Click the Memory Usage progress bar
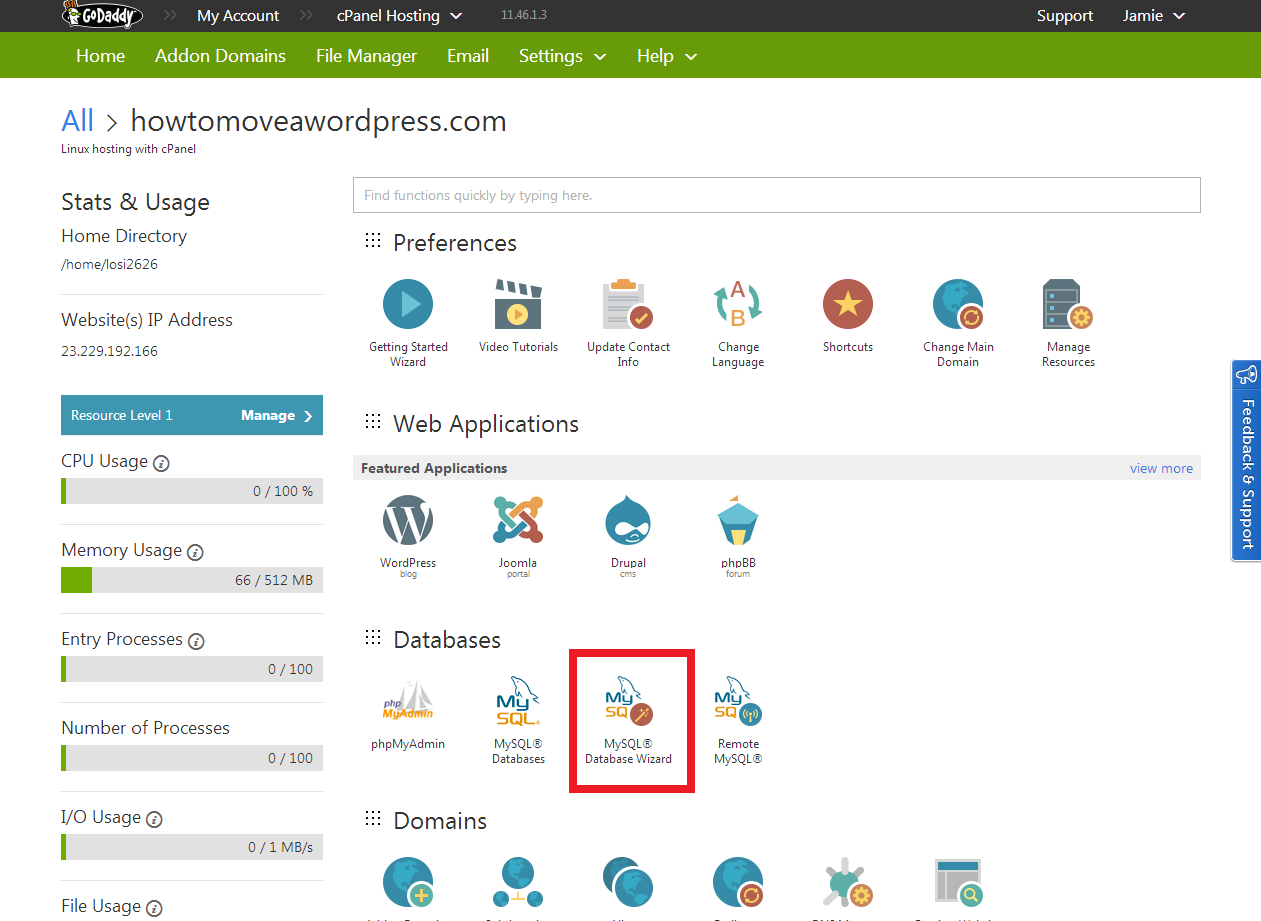The height and width of the screenshot is (921, 1261). coord(192,580)
